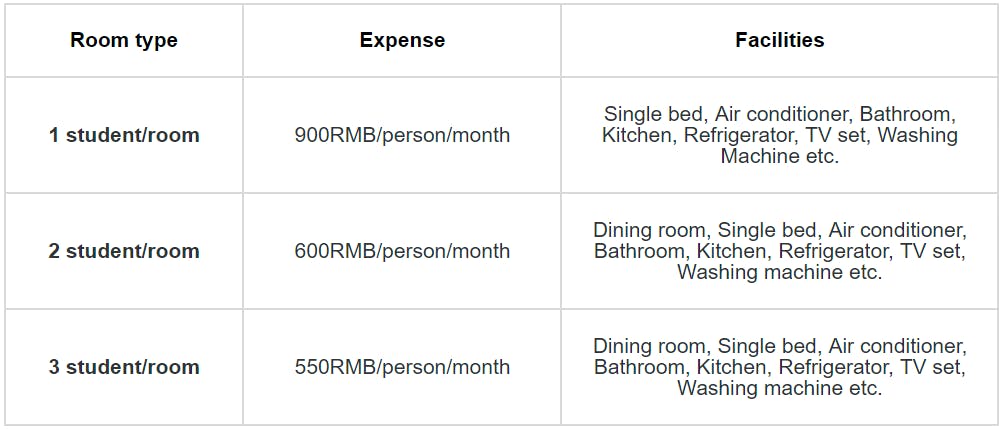Click the 900RMB/person/month expense cell

pos(402,135)
